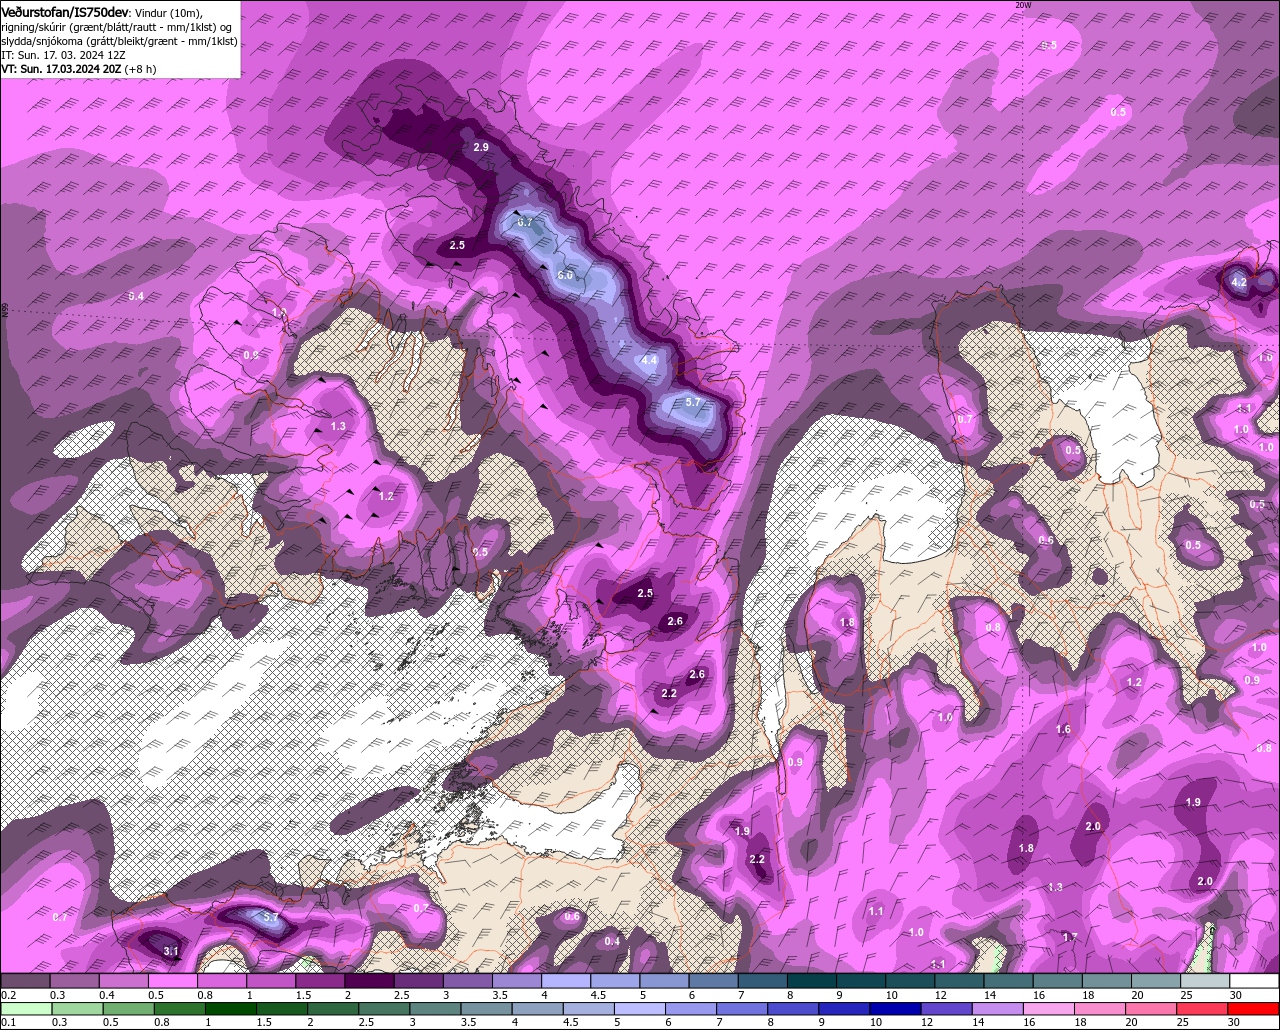Select the 4.2 value on the map

[x=1239, y=282]
